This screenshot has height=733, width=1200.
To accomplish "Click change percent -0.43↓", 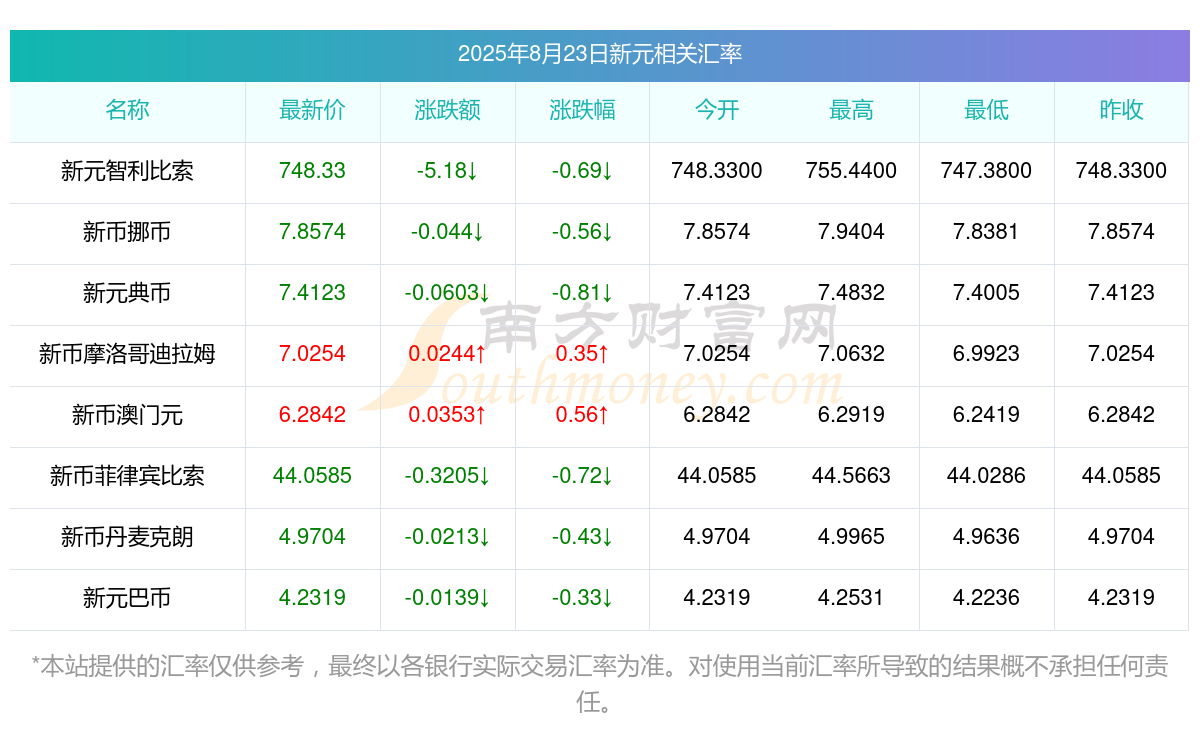I will 582,537.
